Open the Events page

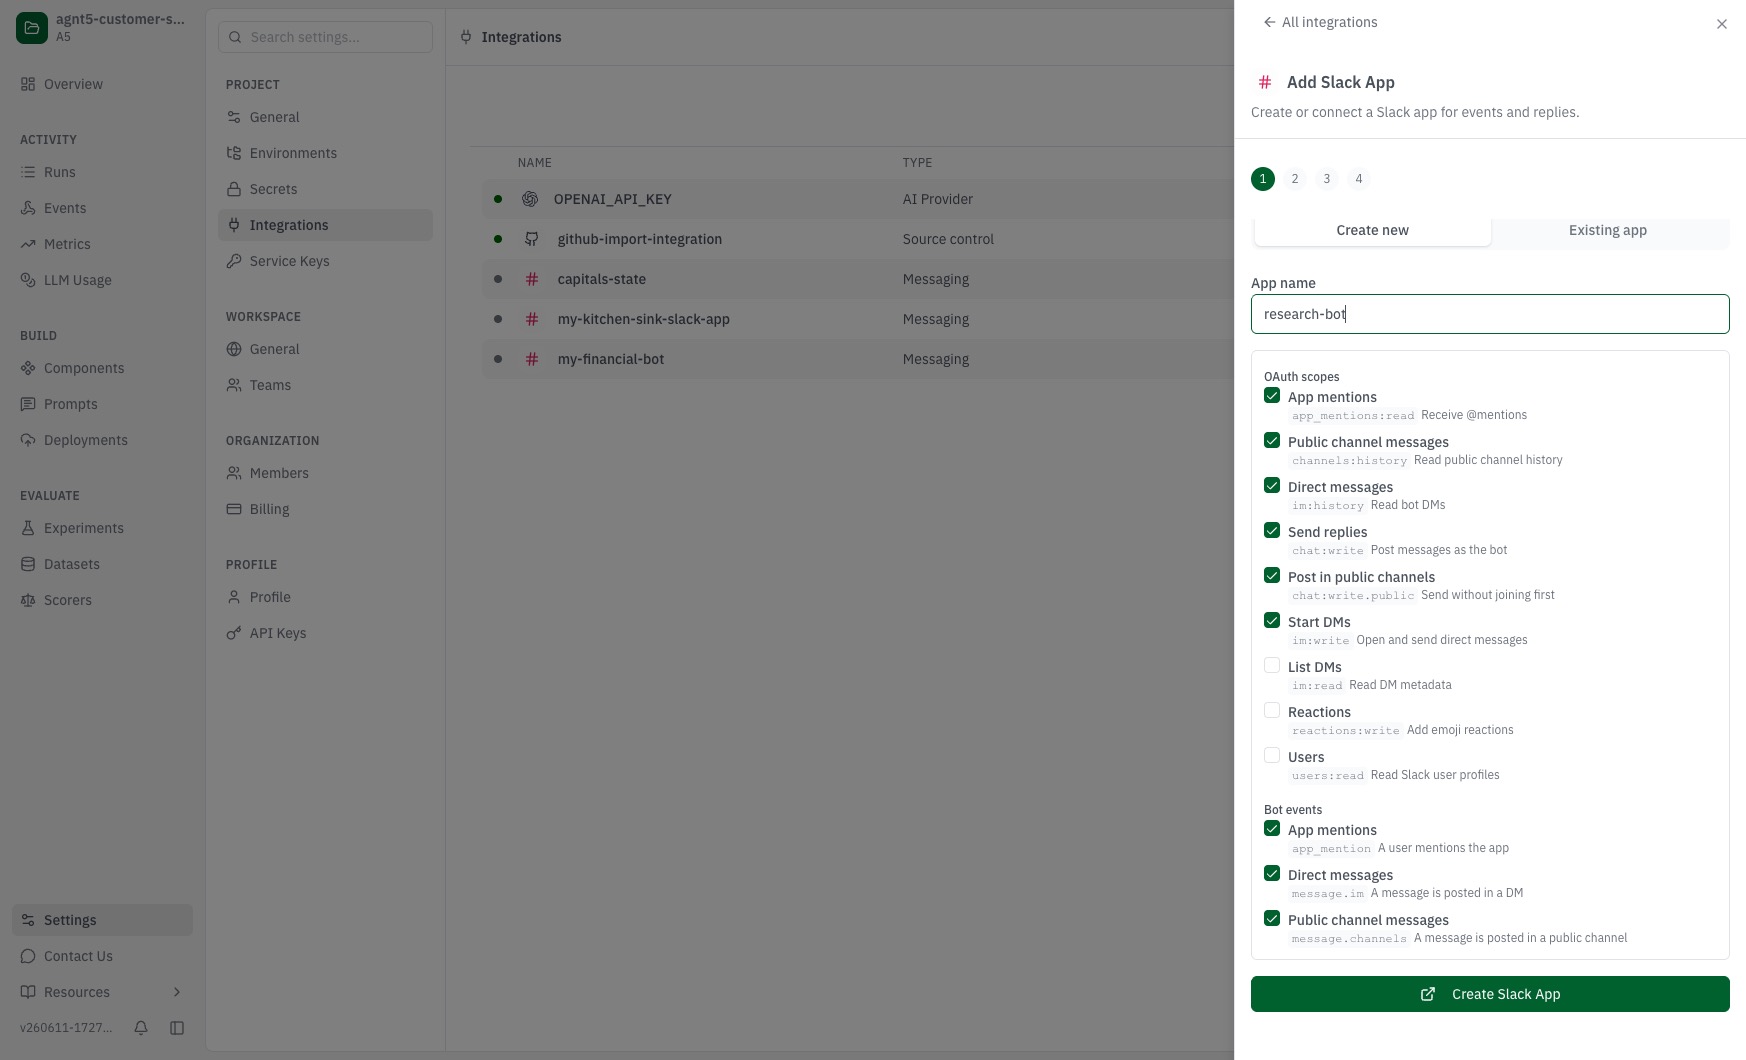pyautogui.click(x=102, y=208)
